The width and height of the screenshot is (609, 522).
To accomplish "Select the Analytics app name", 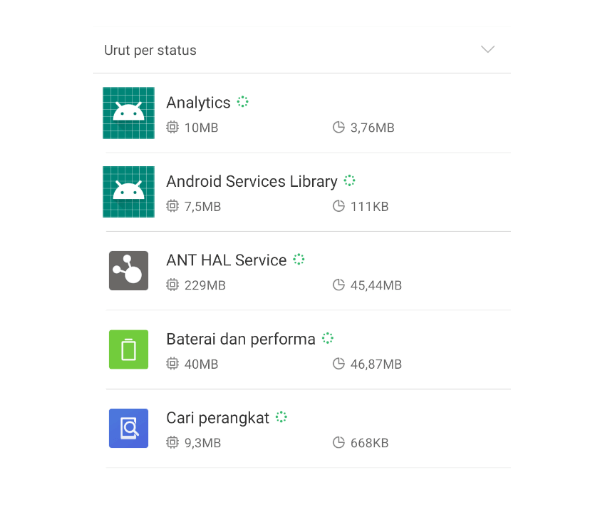I will [198, 103].
